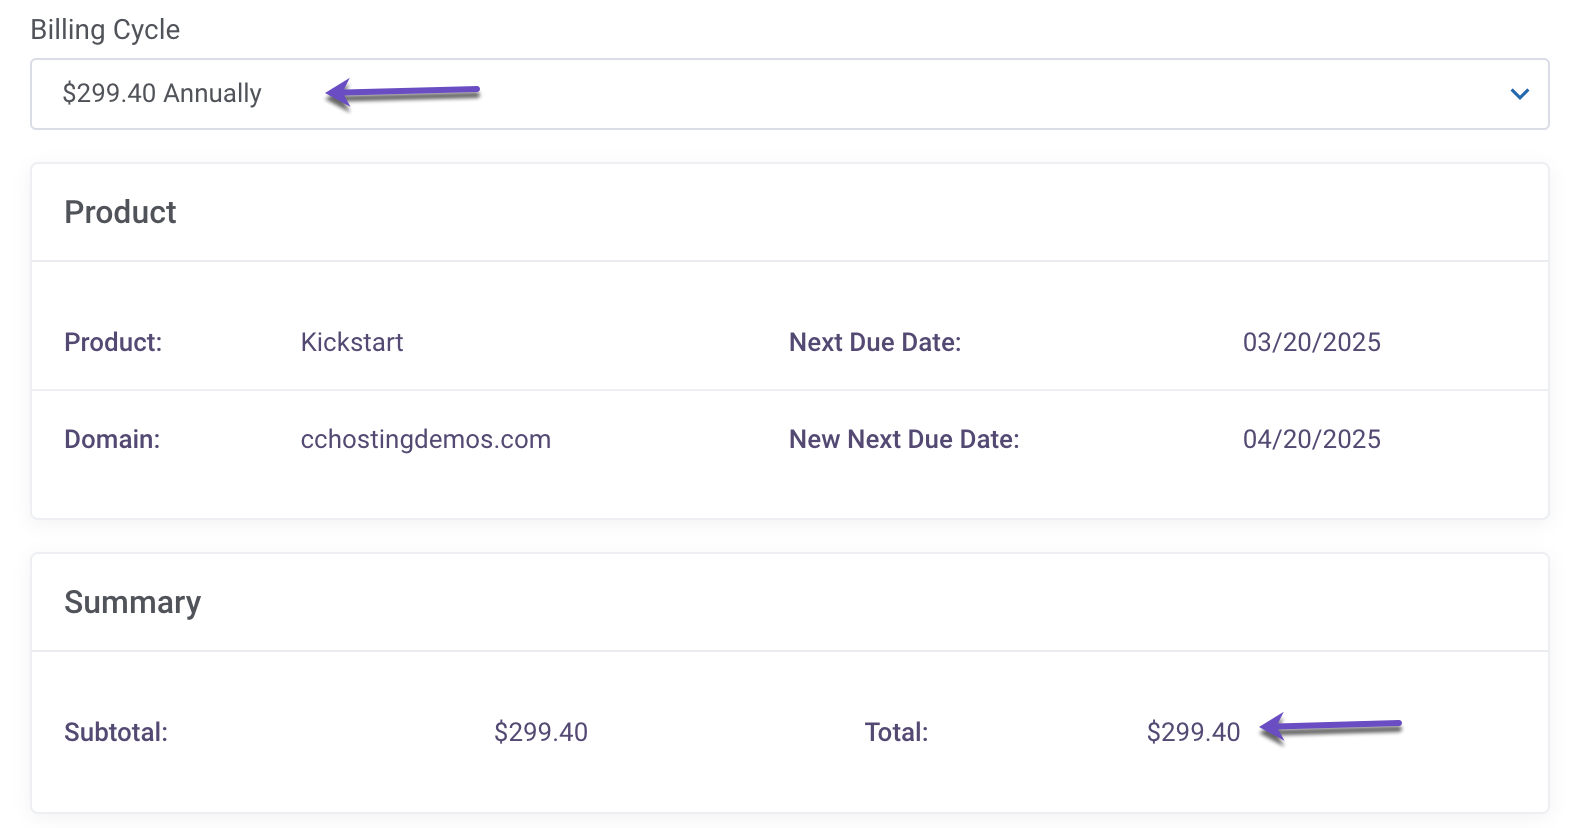Click the "Product" section heading

[120, 212]
